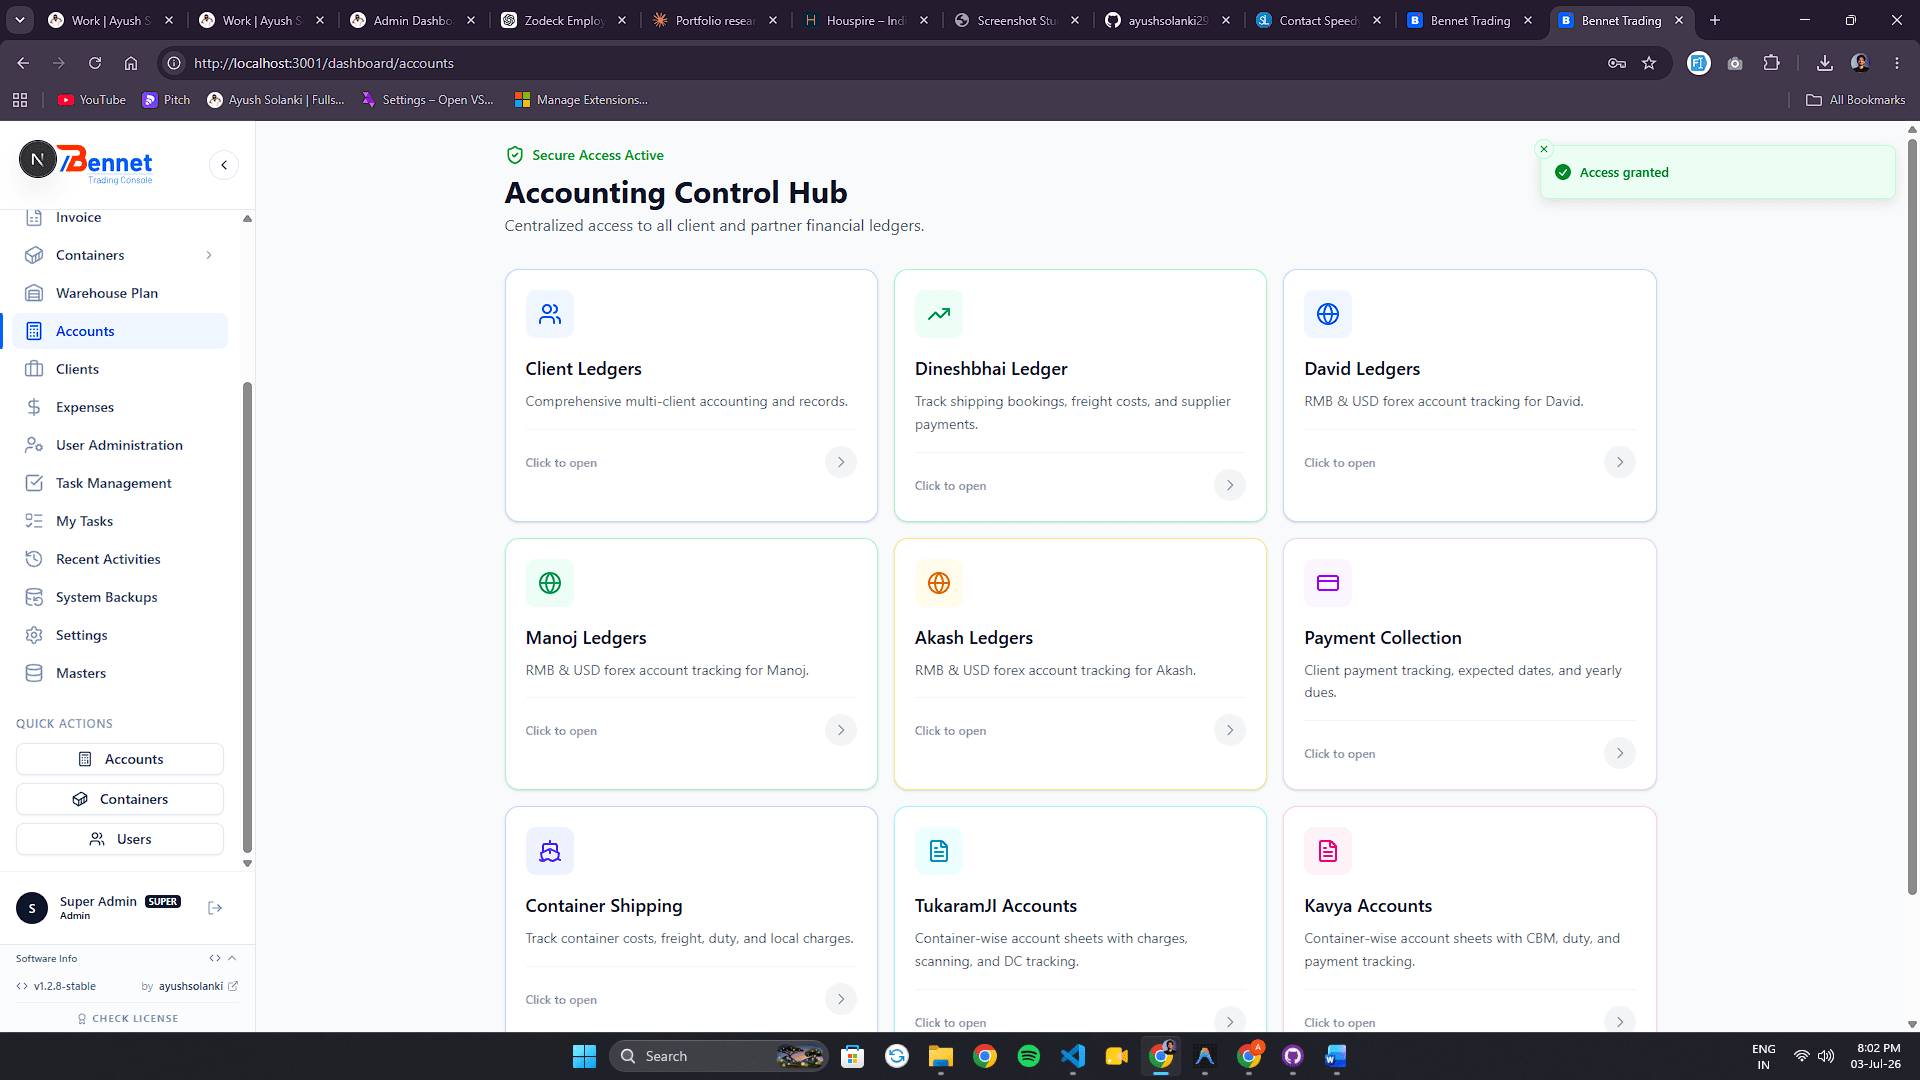Click the sidebar vertical scrollbar
The width and height of the screenshot is (1920, 1080).
coord(247,617)
